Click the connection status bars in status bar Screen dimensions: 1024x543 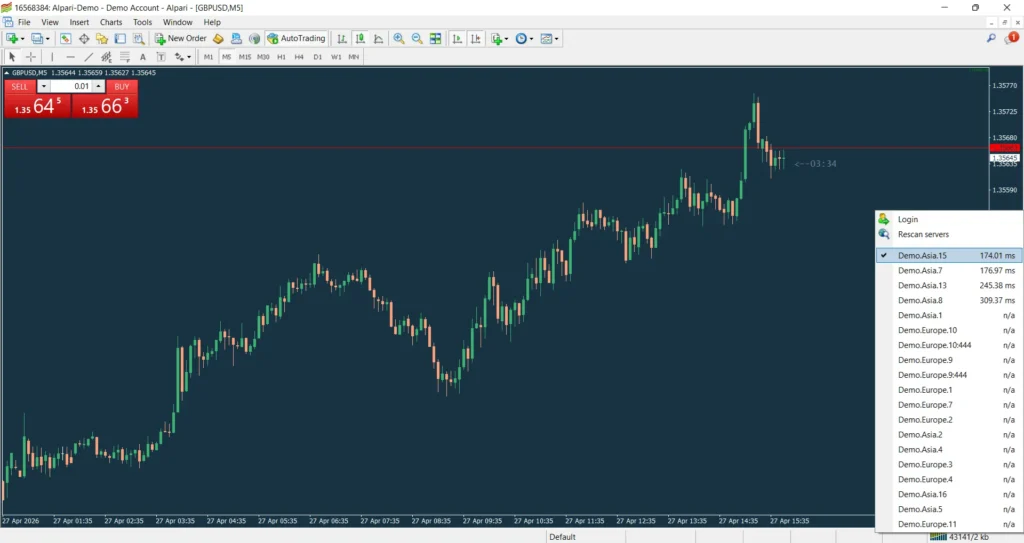(x=938, y=537)
